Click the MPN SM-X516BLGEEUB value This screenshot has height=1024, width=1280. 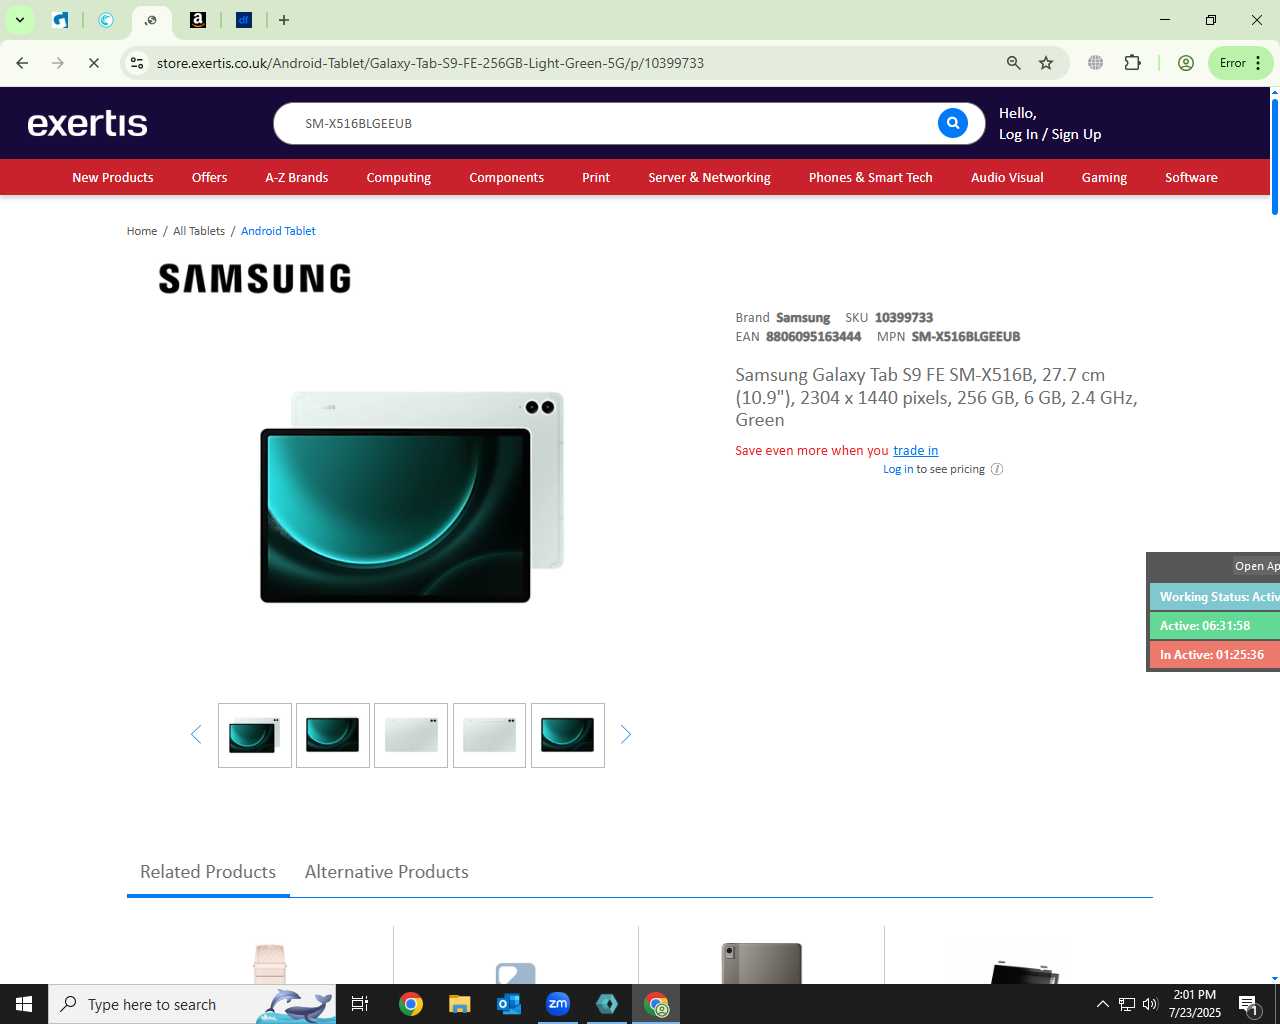[966, 337]
